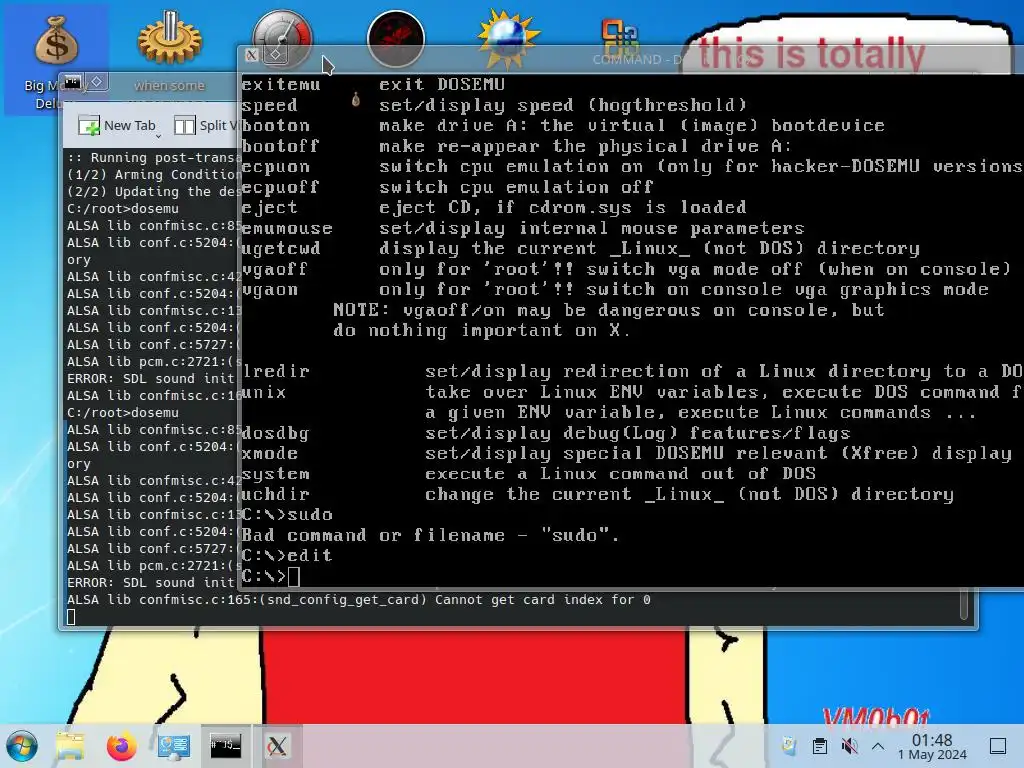Click the "ugetcwd" command text
Image resolution: width=1024 pixels, height=768 pixels.
(x=281, y=248)
